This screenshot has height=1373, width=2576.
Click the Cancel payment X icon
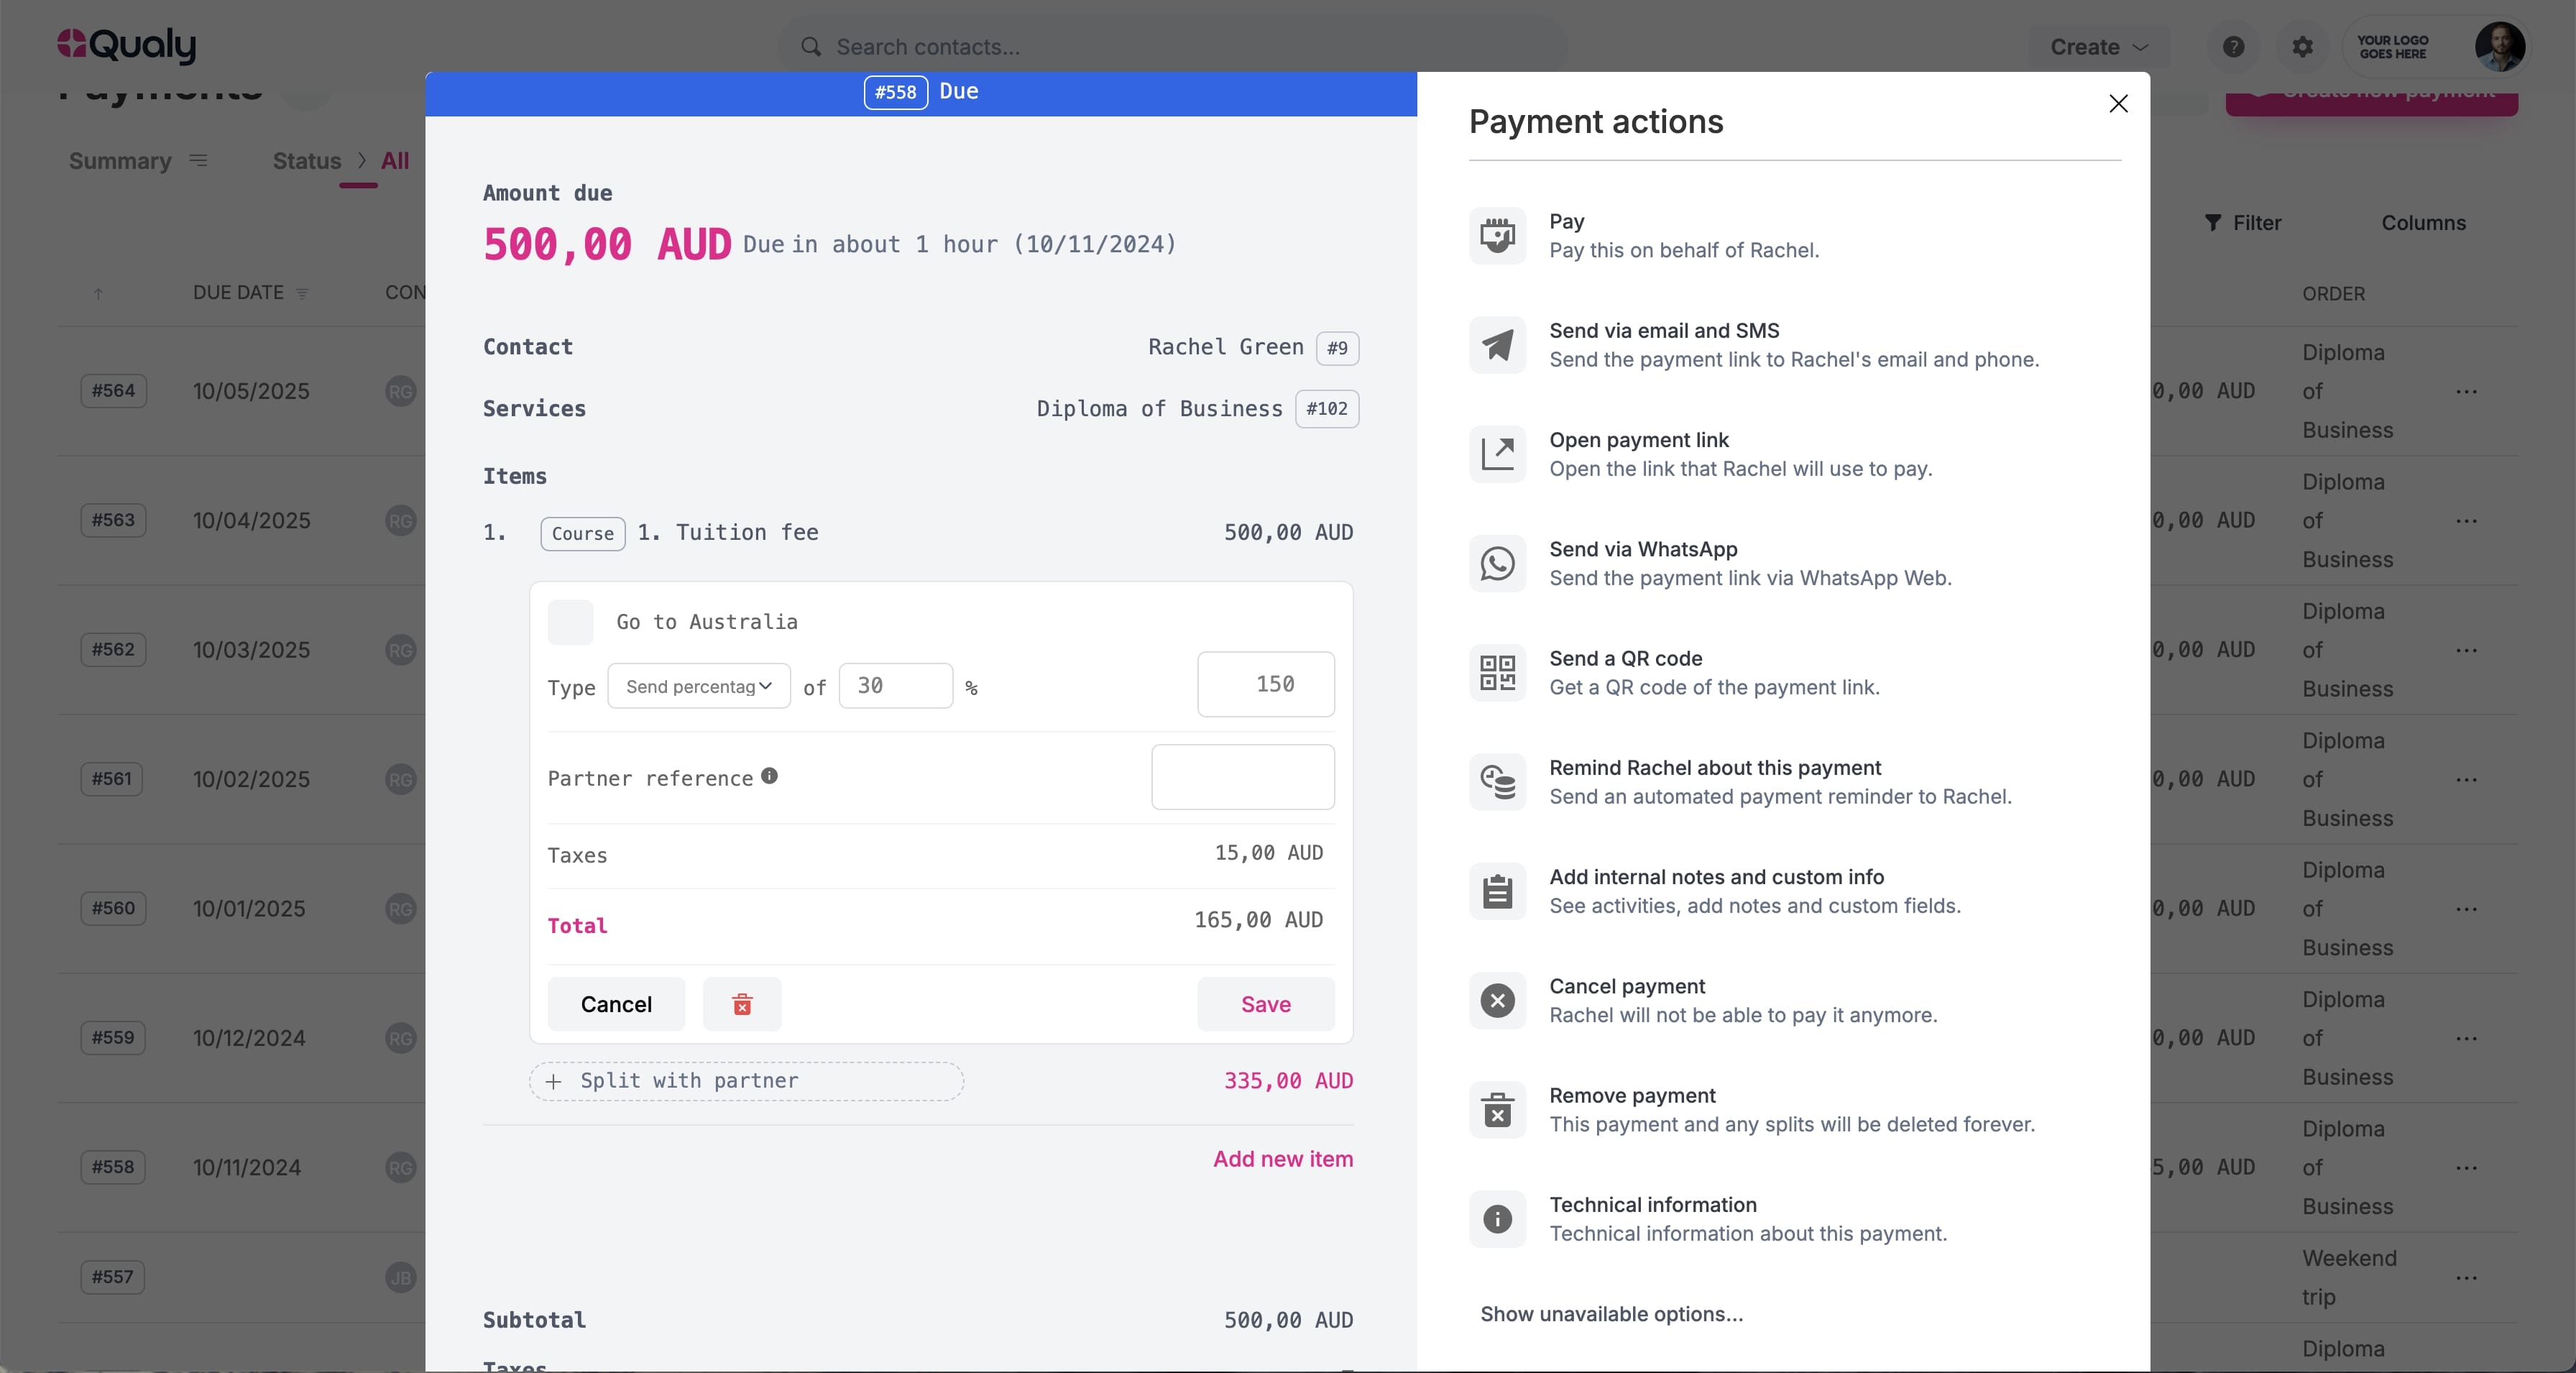[x=1497, y=1000]
